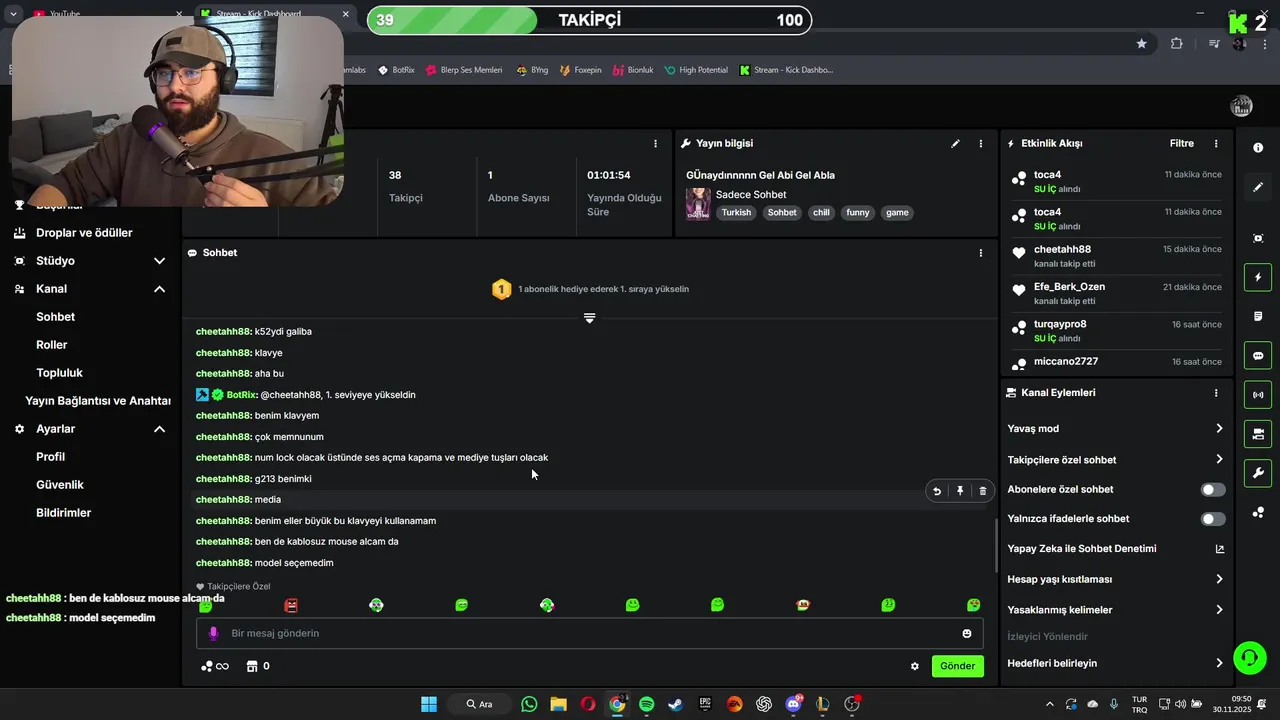
Task: Collapse the Kanal menu section
Action: pyautogui.click(x=159, y=289)
